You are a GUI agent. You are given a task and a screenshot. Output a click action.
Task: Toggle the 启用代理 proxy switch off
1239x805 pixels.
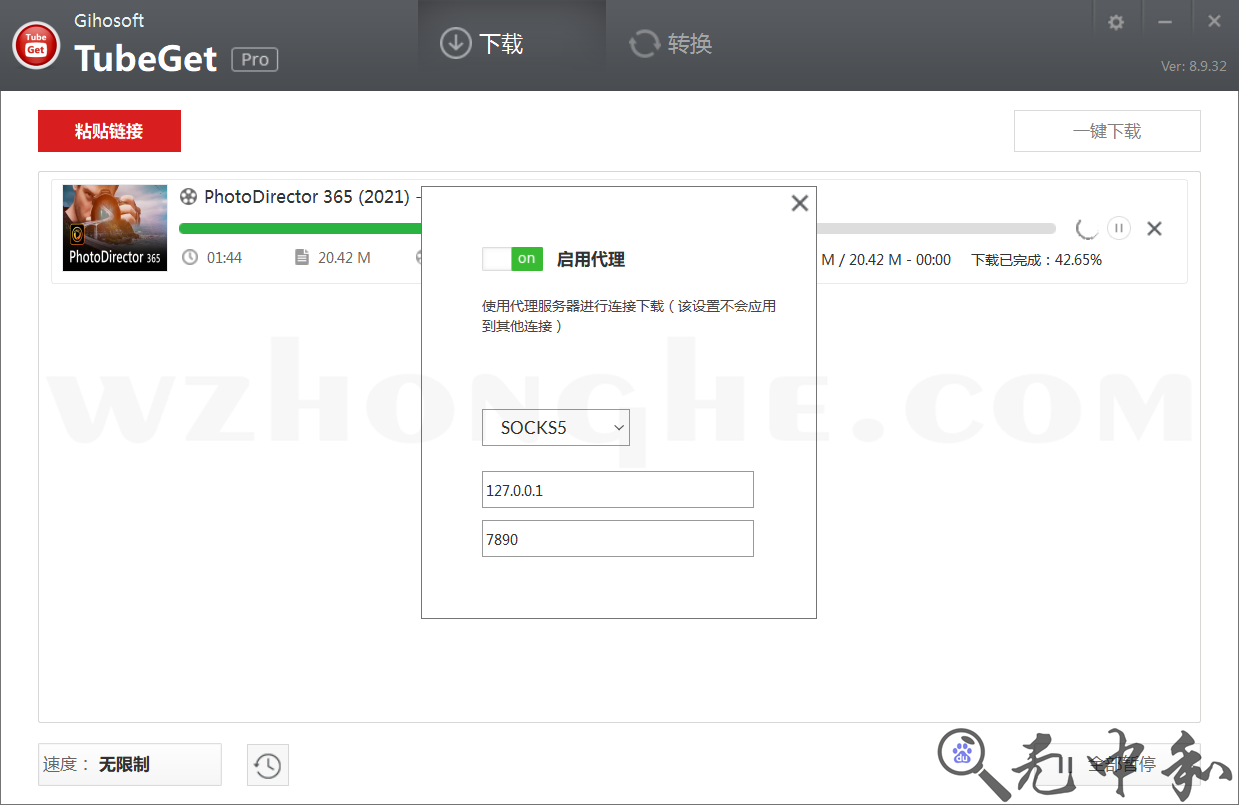512,259
